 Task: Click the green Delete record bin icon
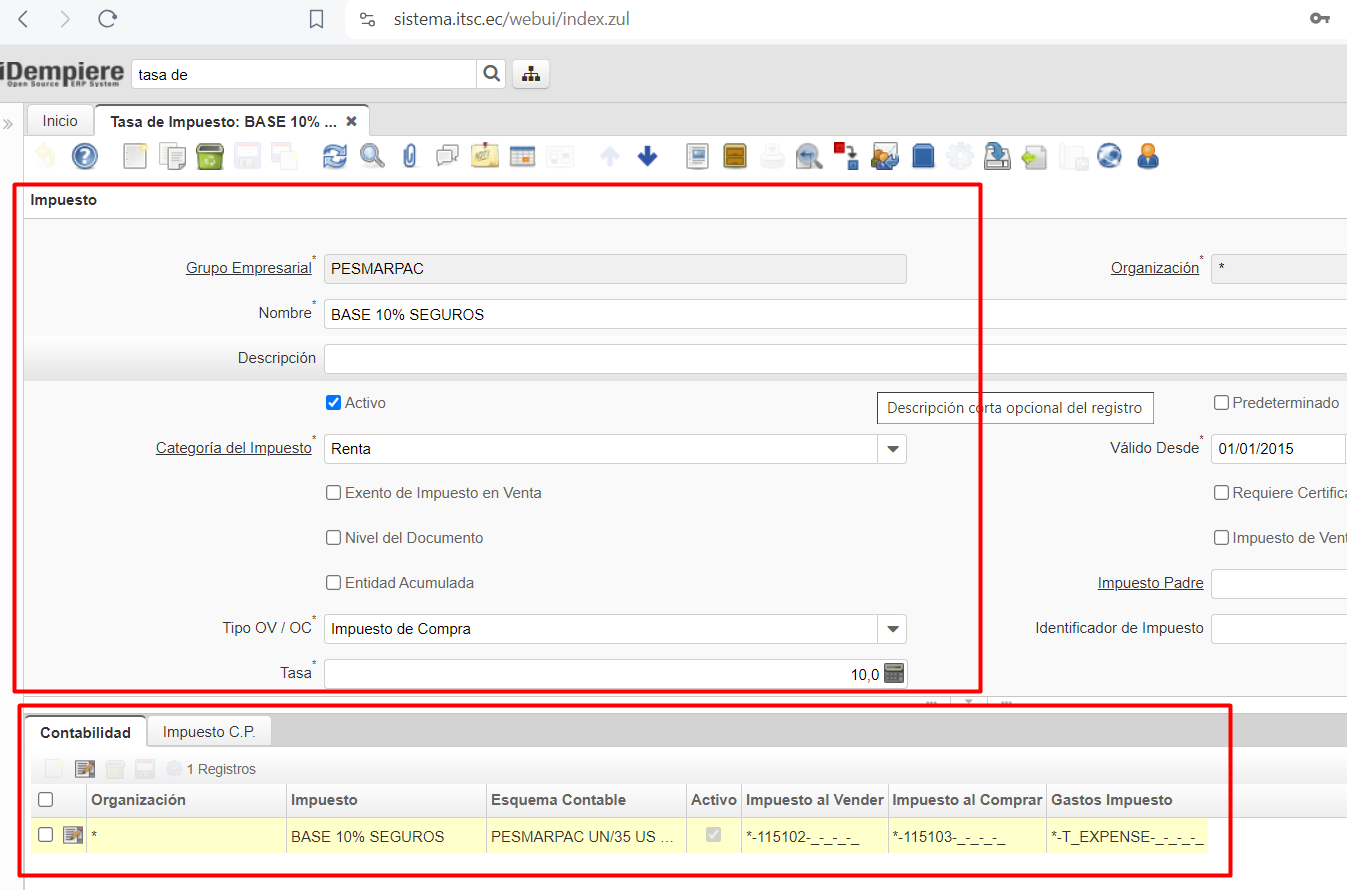210,156
